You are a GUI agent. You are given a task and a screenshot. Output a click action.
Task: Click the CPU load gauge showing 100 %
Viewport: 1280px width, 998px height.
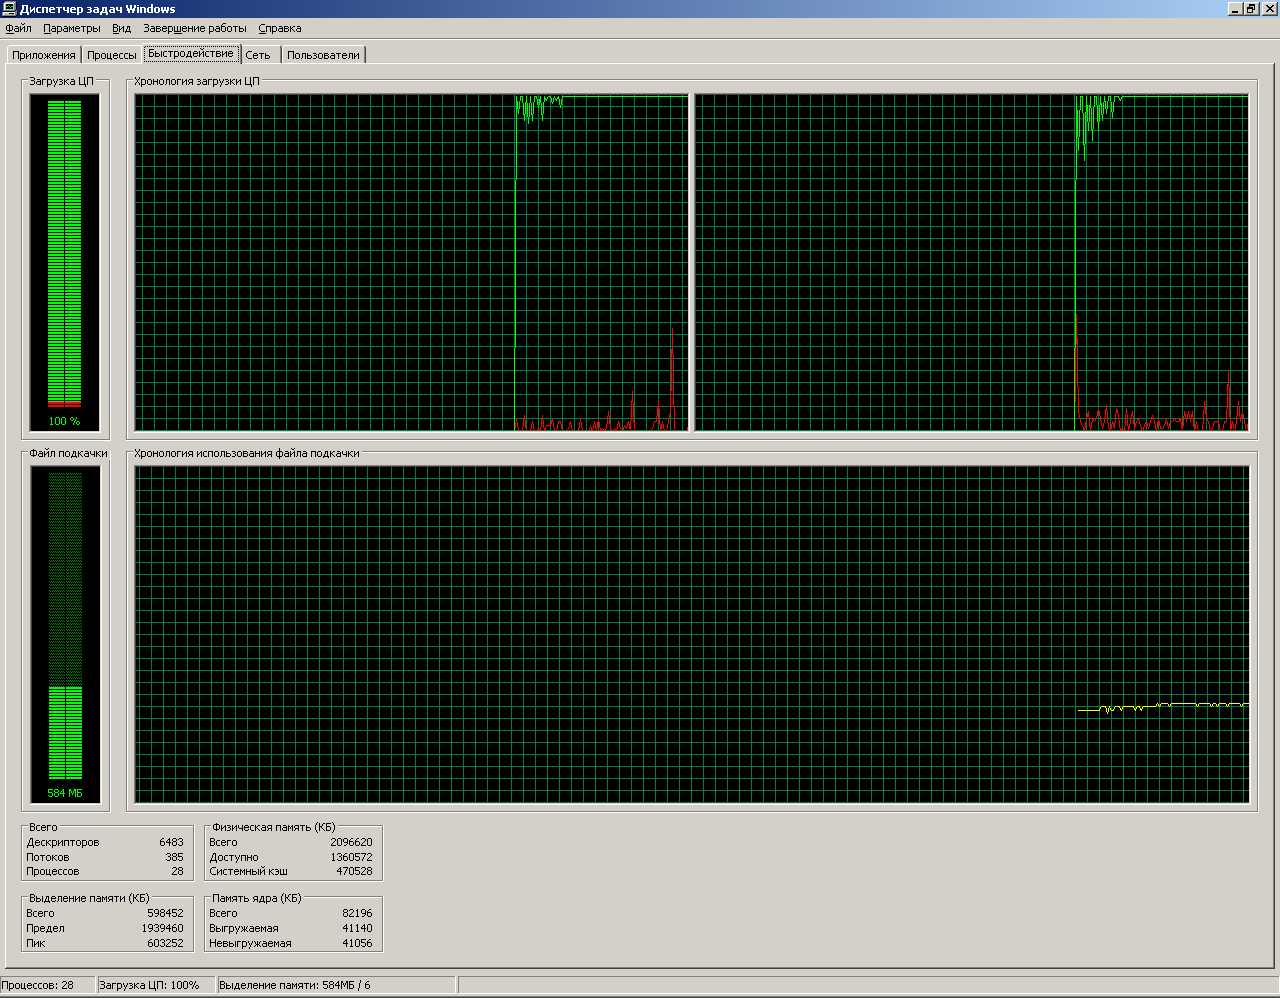65,263
